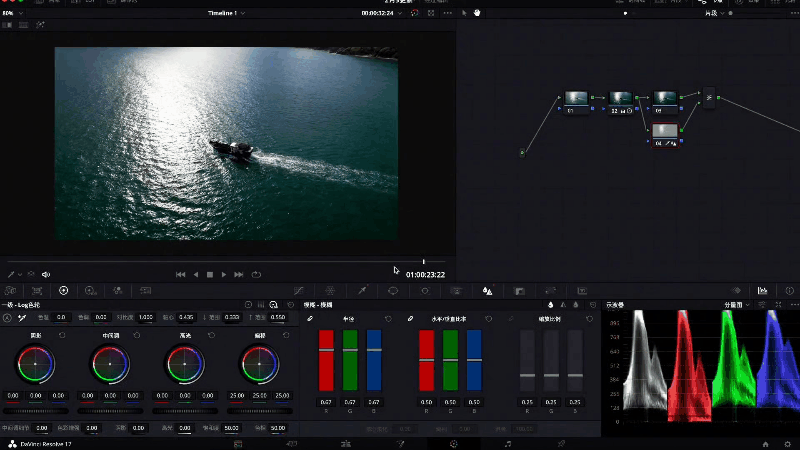Toggle split screen viewer mode
Viewport: 800px width, 450px height.
click(23, 25)
